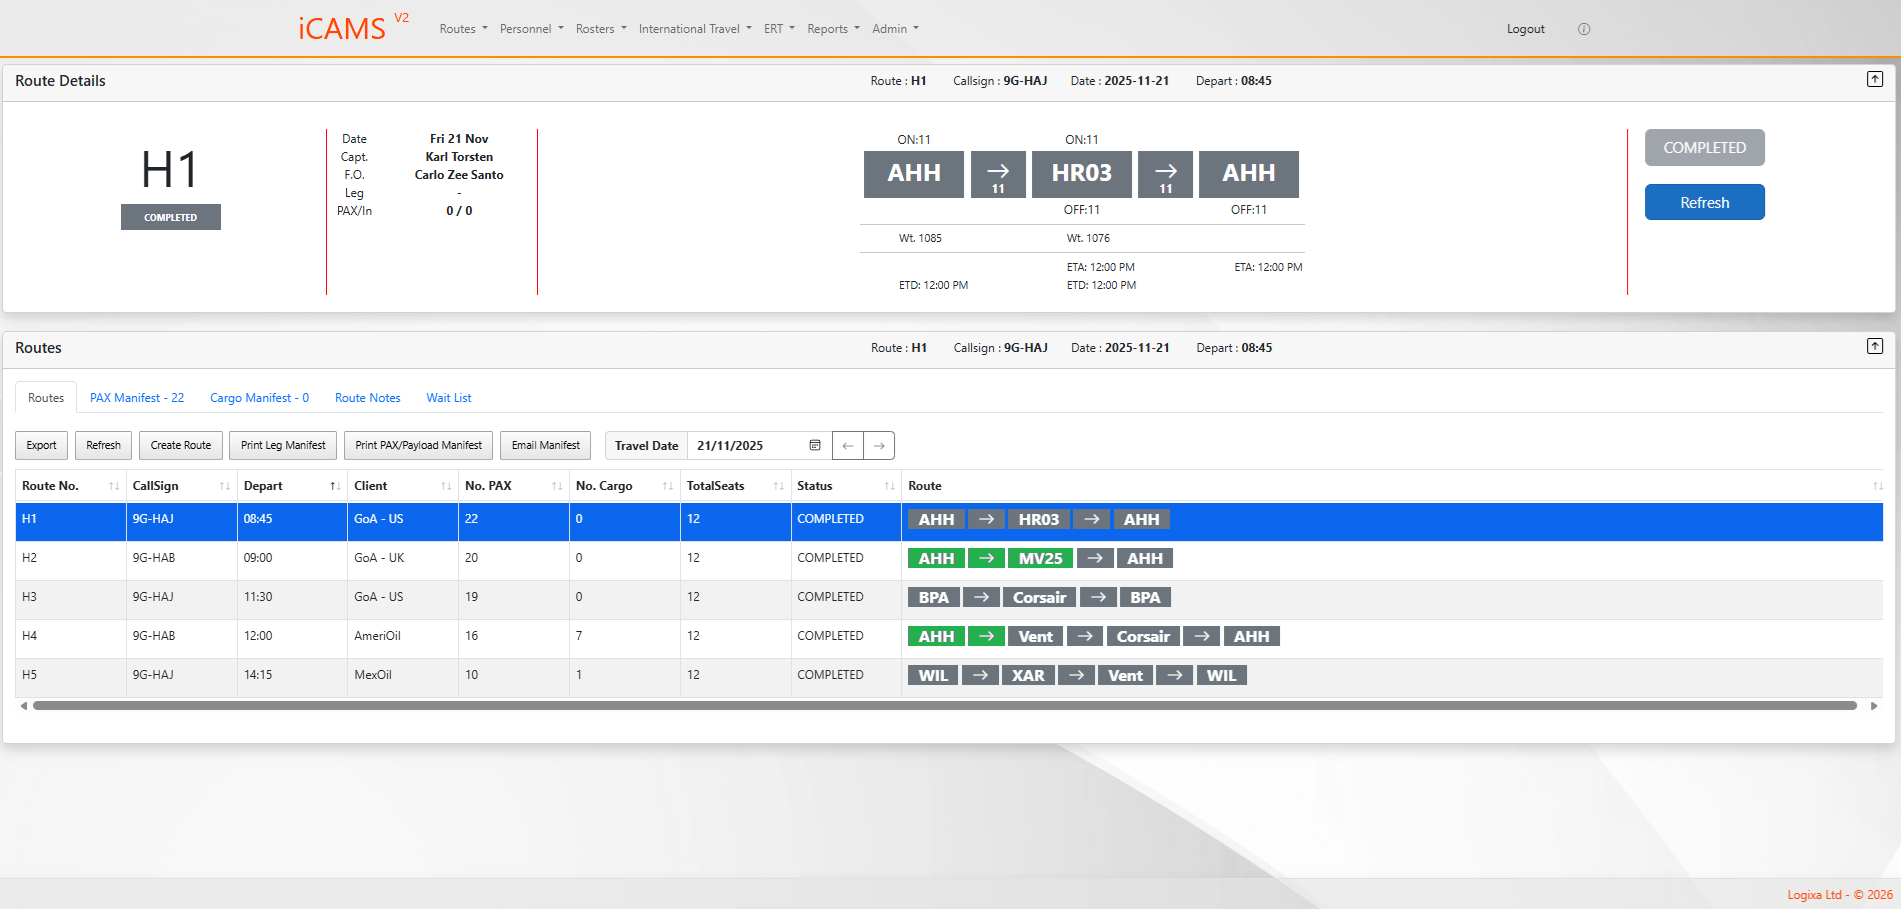This screenshot has height=909, width=1901.
Task: Open the Reports dropdown
Action: 833,29
